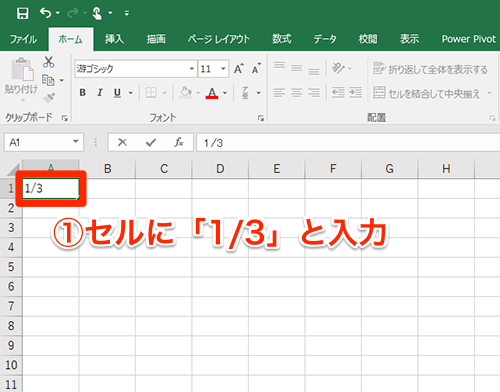Viewport: 500px width, 392px height.
Task: Open the ファイル tab
Action: click(23, 39)
